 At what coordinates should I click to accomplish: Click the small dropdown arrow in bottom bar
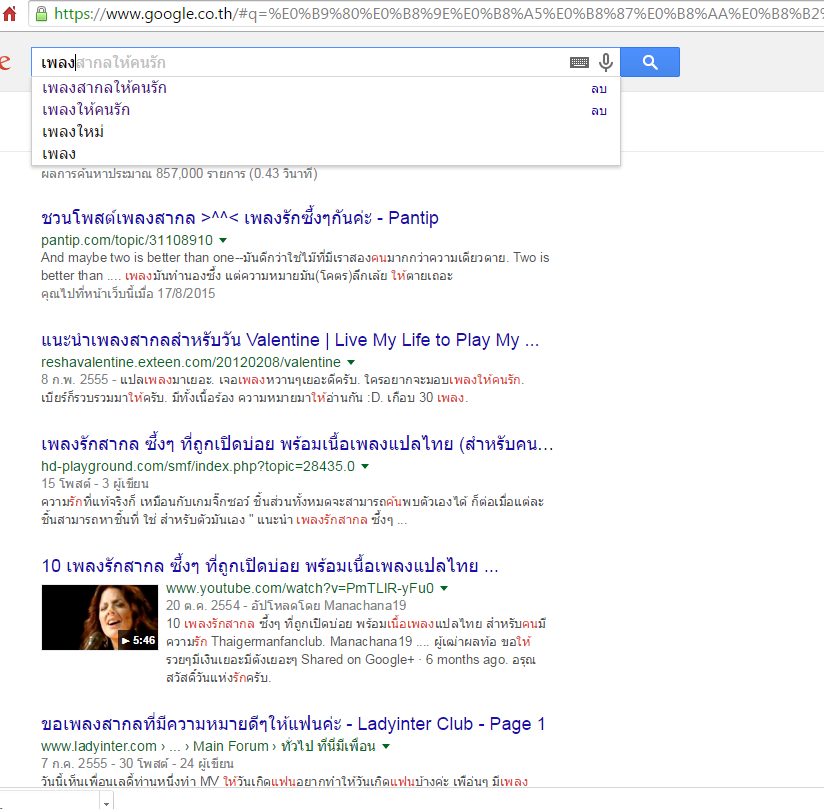click(107, 803)
